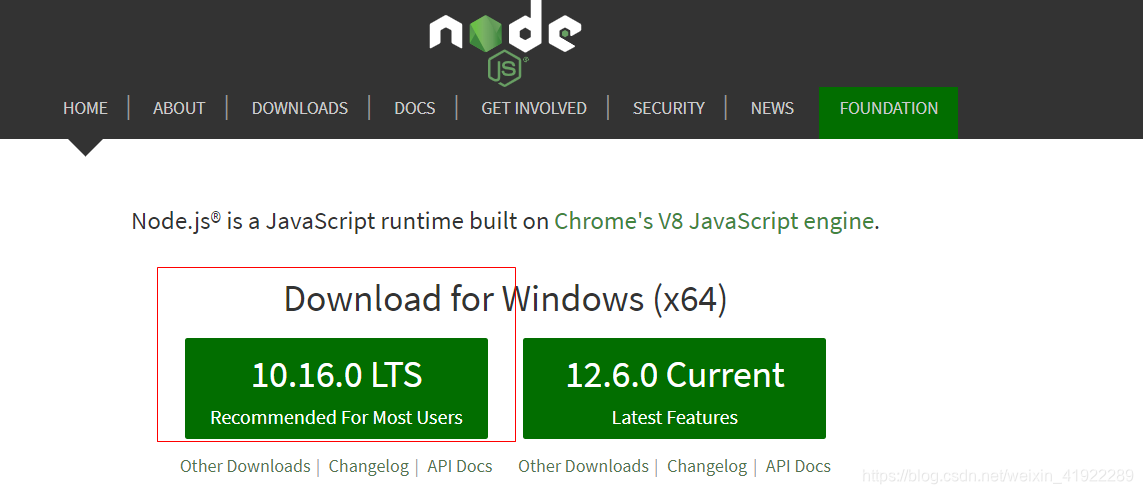Open the green FOUNDATION tab
Image resolution: width=1143 pixels, height=494 pixels.
coord(889,112)
